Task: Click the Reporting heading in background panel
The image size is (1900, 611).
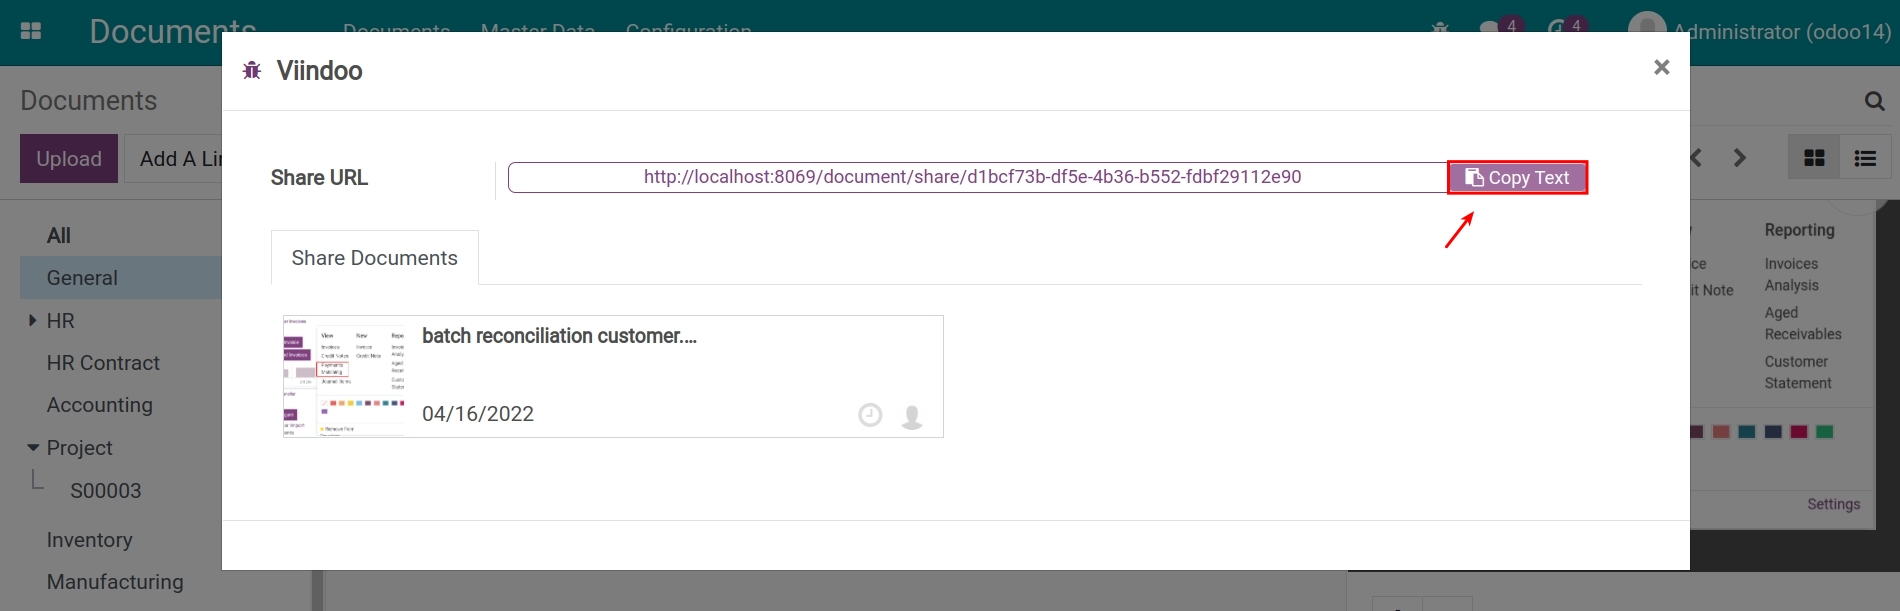Action: point(1800,230)
